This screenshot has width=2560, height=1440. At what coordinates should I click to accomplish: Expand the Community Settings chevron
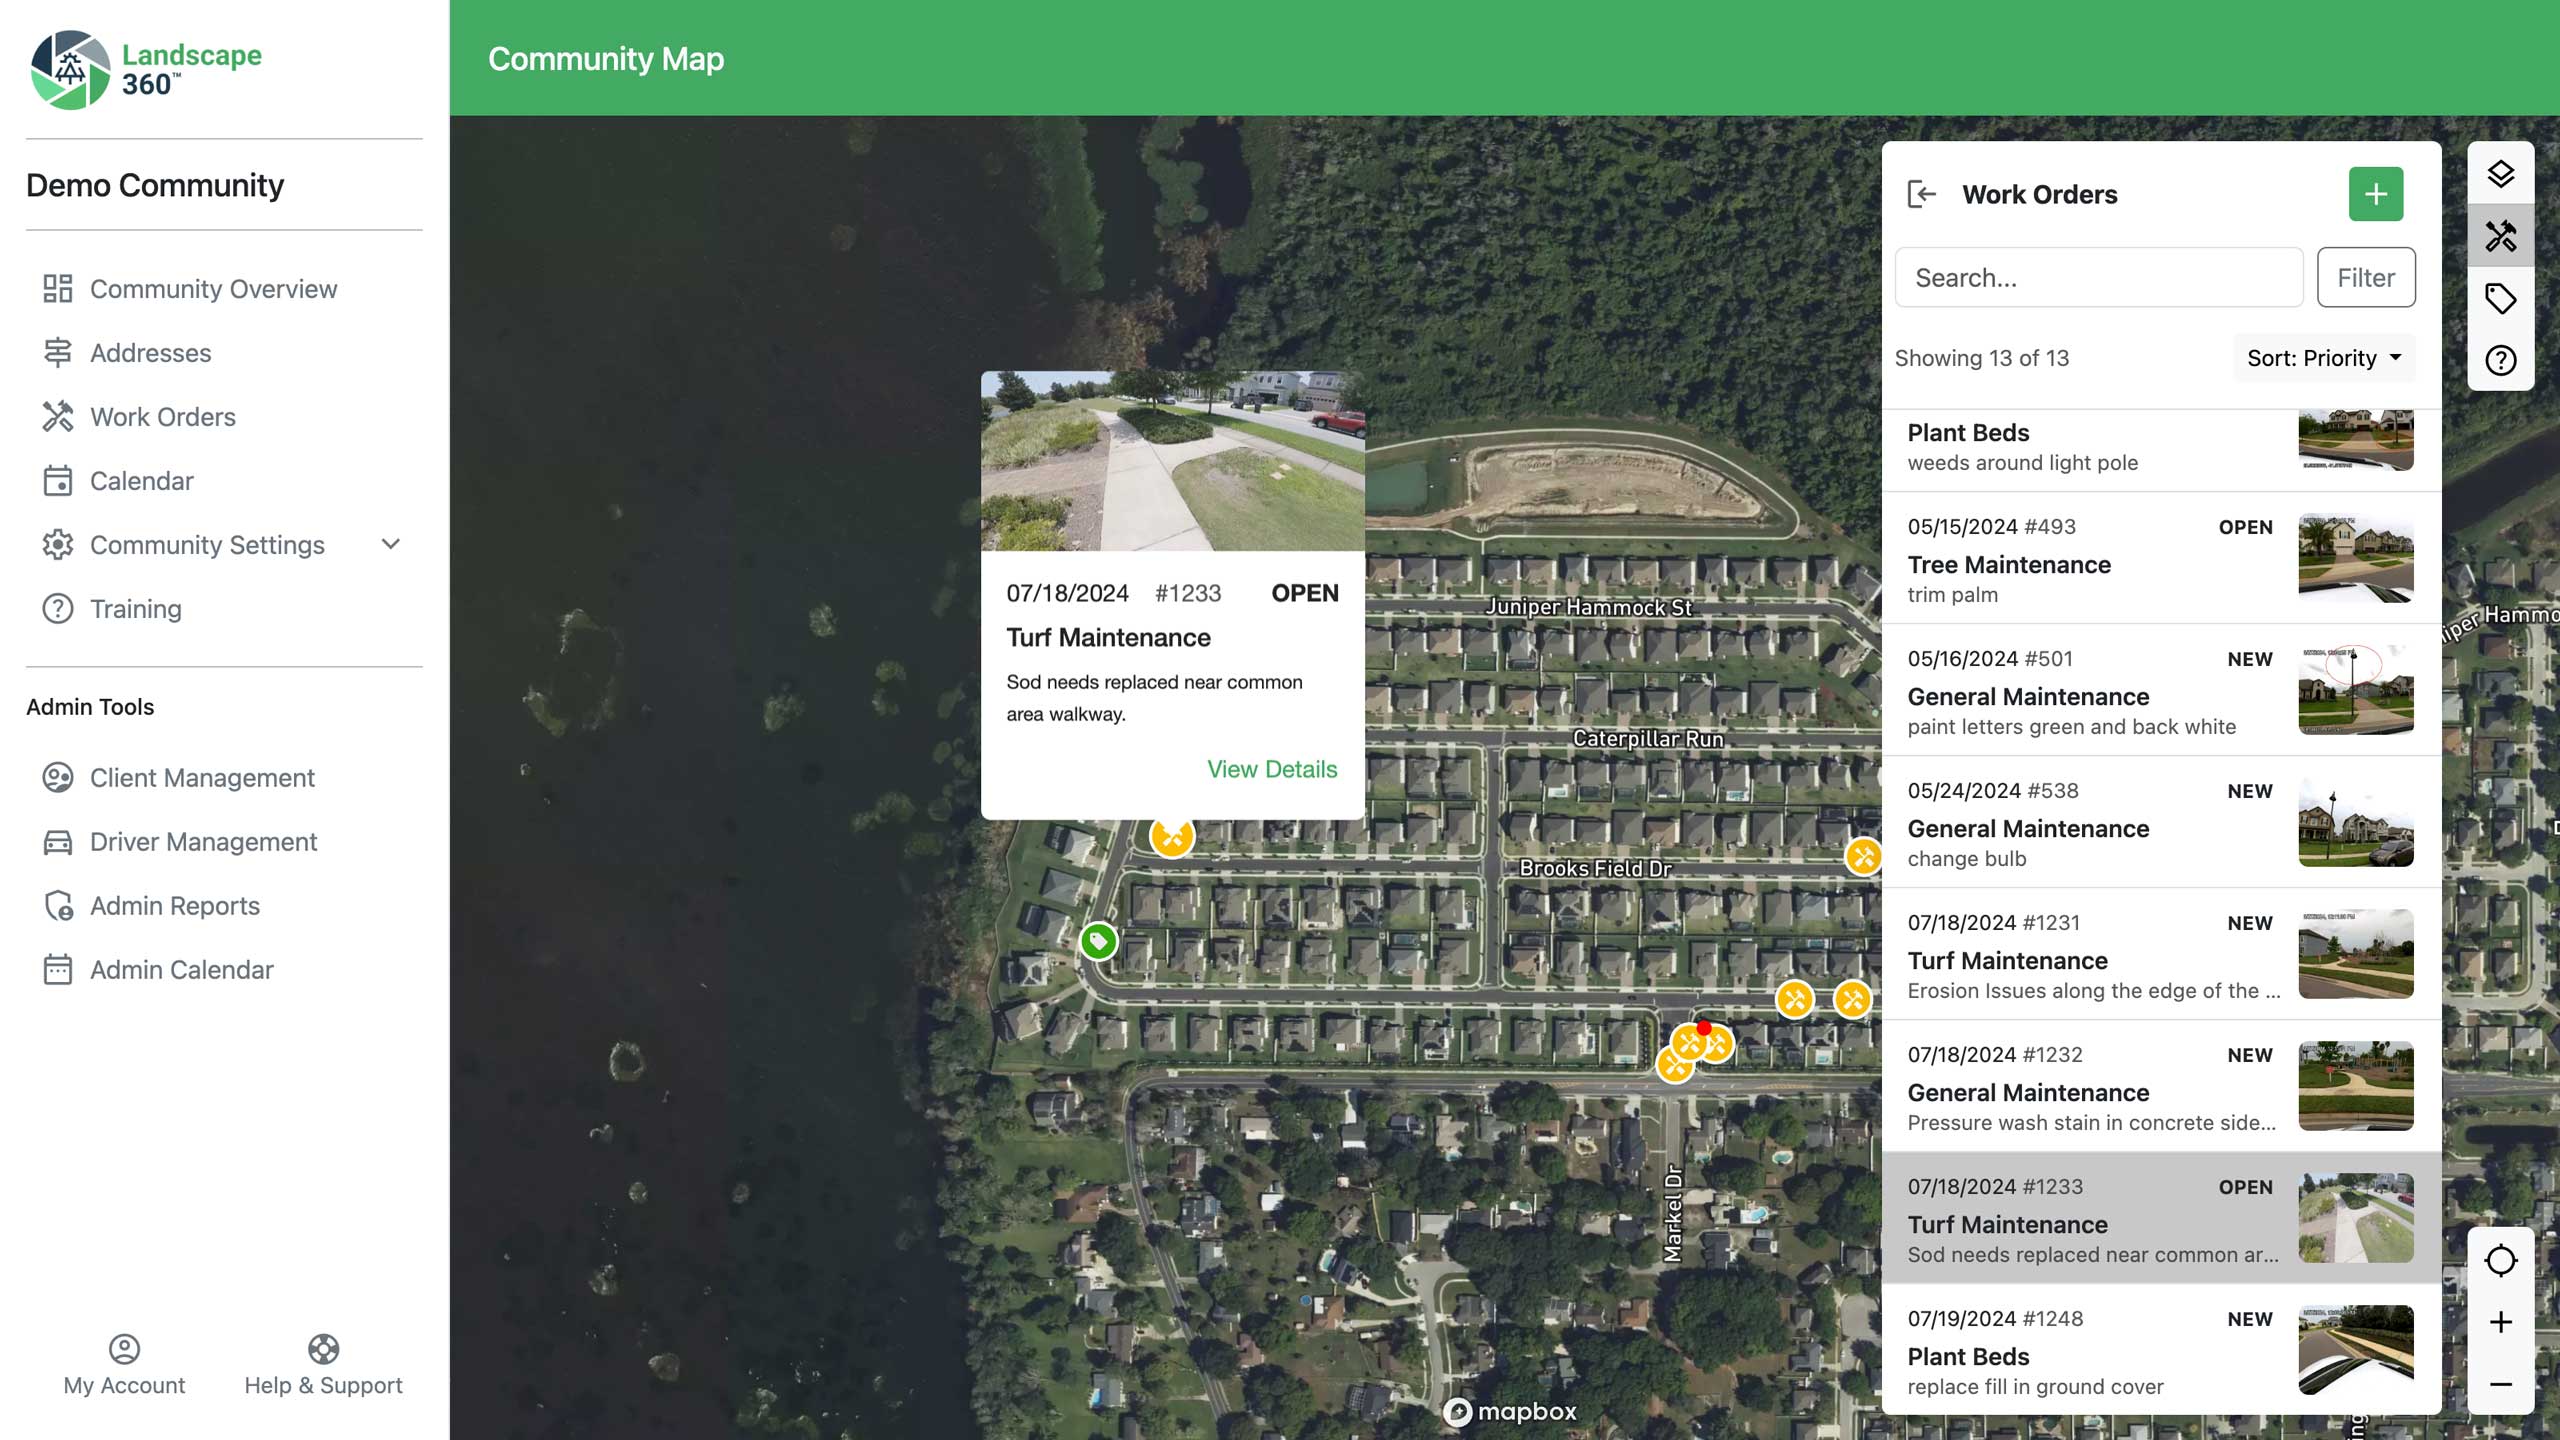pyautogui.click(x=391, y=545)
